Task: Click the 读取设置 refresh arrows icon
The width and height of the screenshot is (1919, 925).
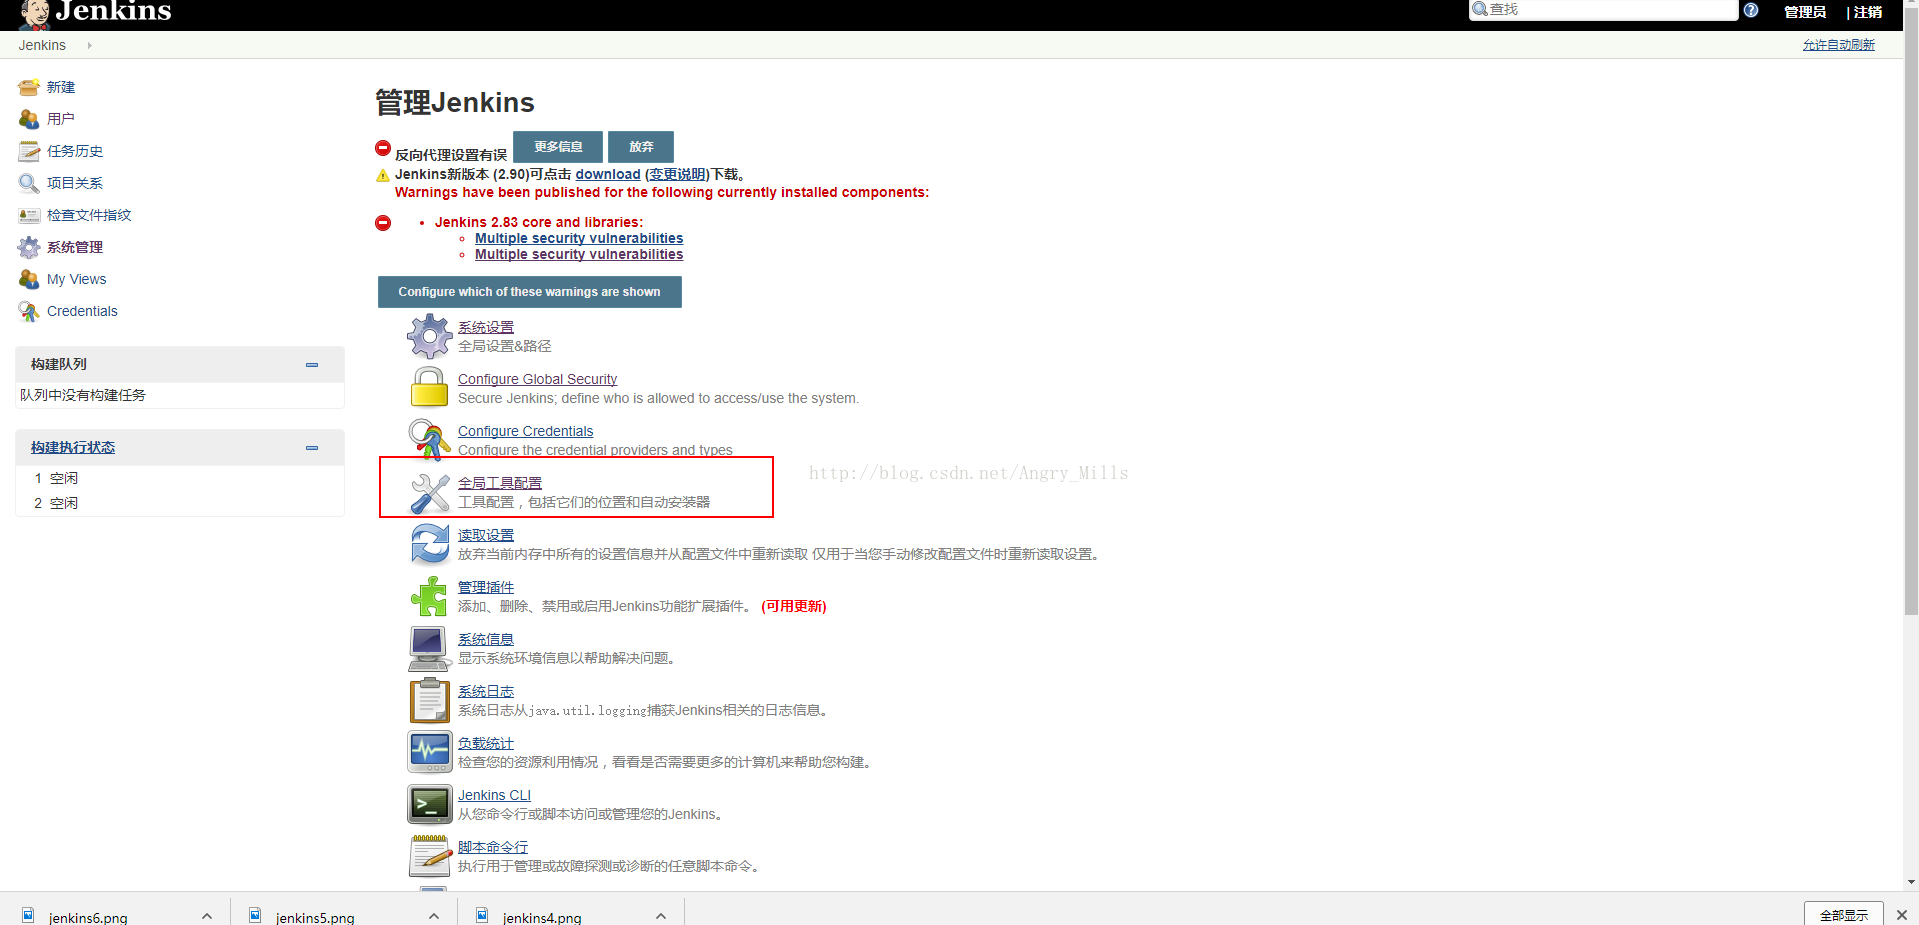Action: pos(430,544)
